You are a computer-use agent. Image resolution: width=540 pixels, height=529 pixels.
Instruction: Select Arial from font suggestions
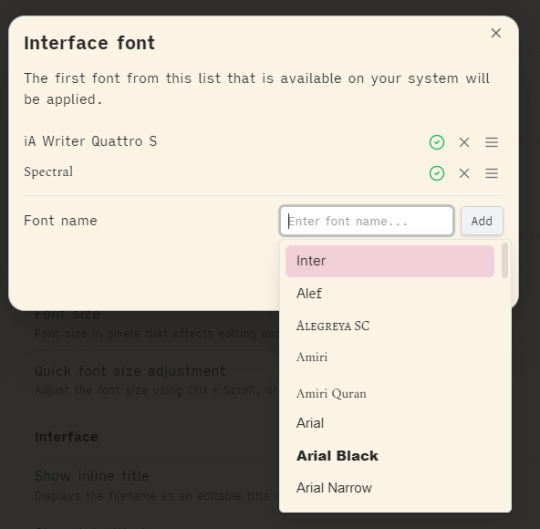pos(390,423)
